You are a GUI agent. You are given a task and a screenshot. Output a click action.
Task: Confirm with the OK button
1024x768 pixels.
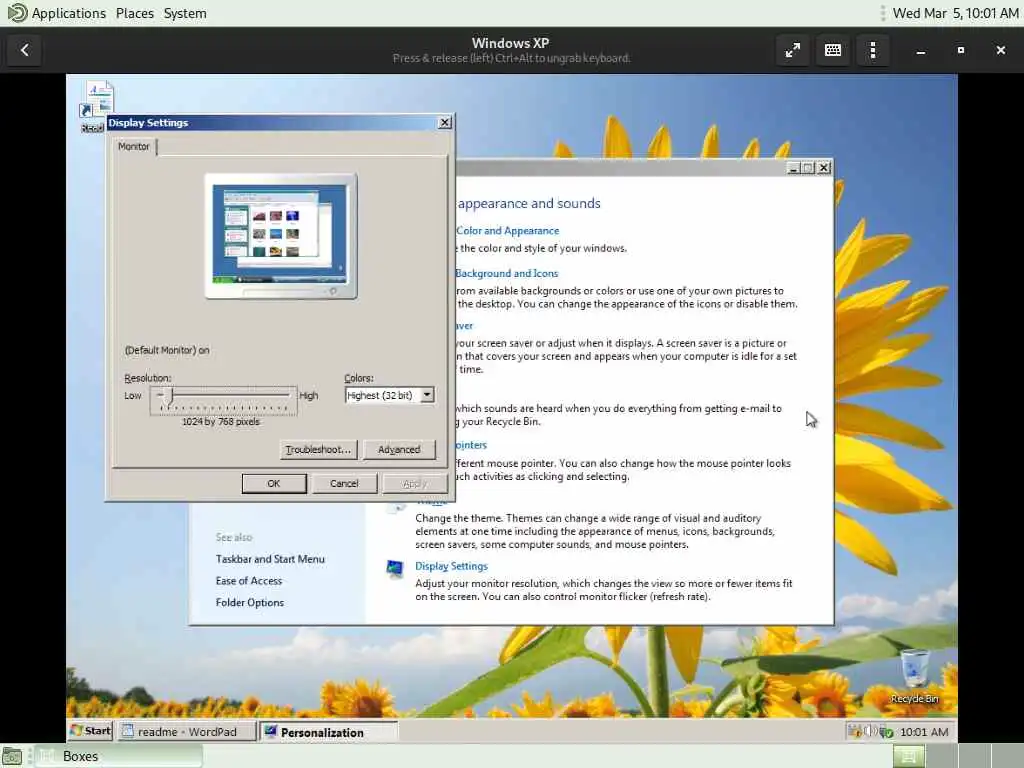pos(274,483)
